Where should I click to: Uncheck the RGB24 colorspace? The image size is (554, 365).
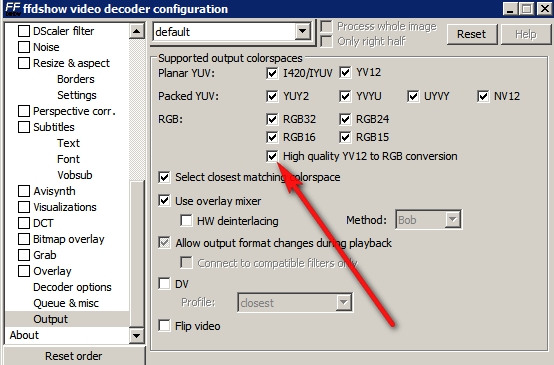coord(345,119)
